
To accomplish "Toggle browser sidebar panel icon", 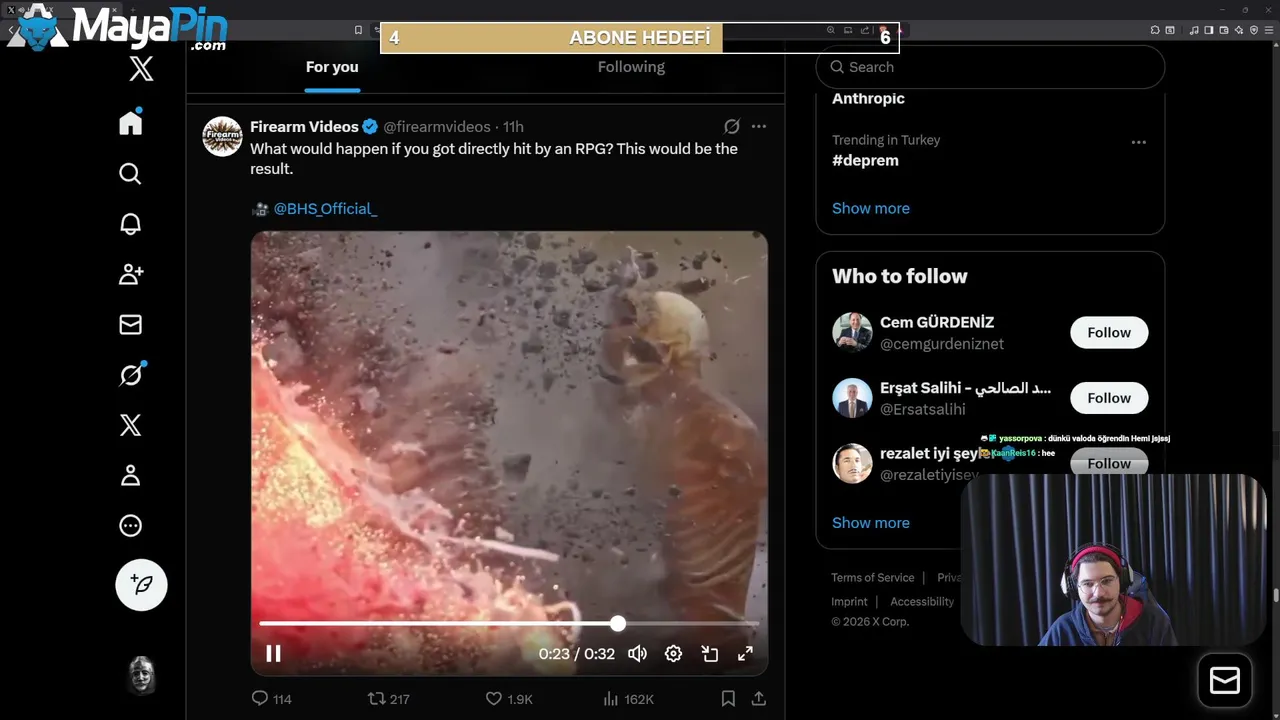I will coord(1209,30).
